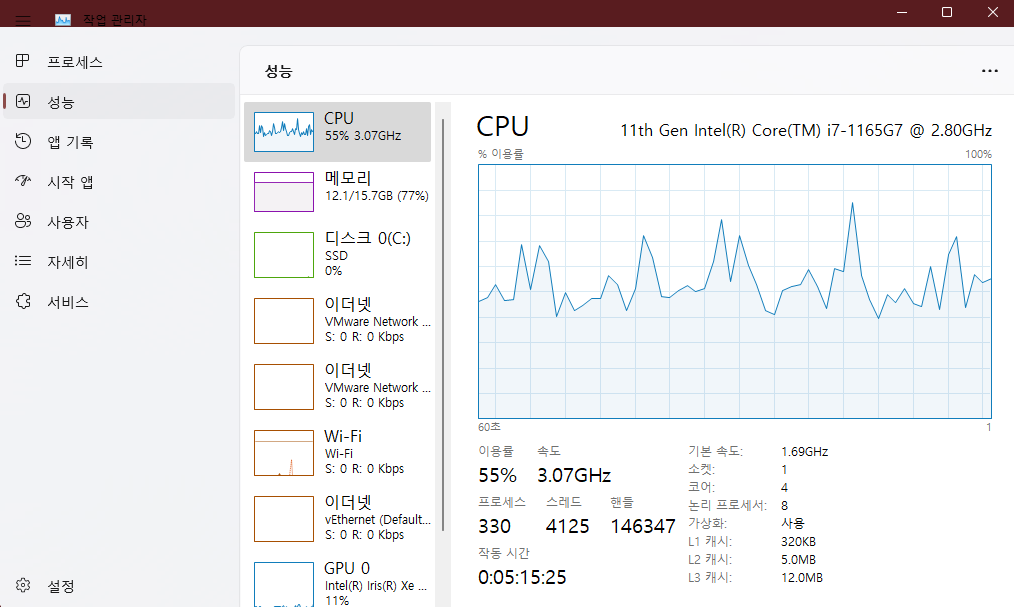Open the three-dot more options menu
This screenshot has width=1014, height=607.
989,71
